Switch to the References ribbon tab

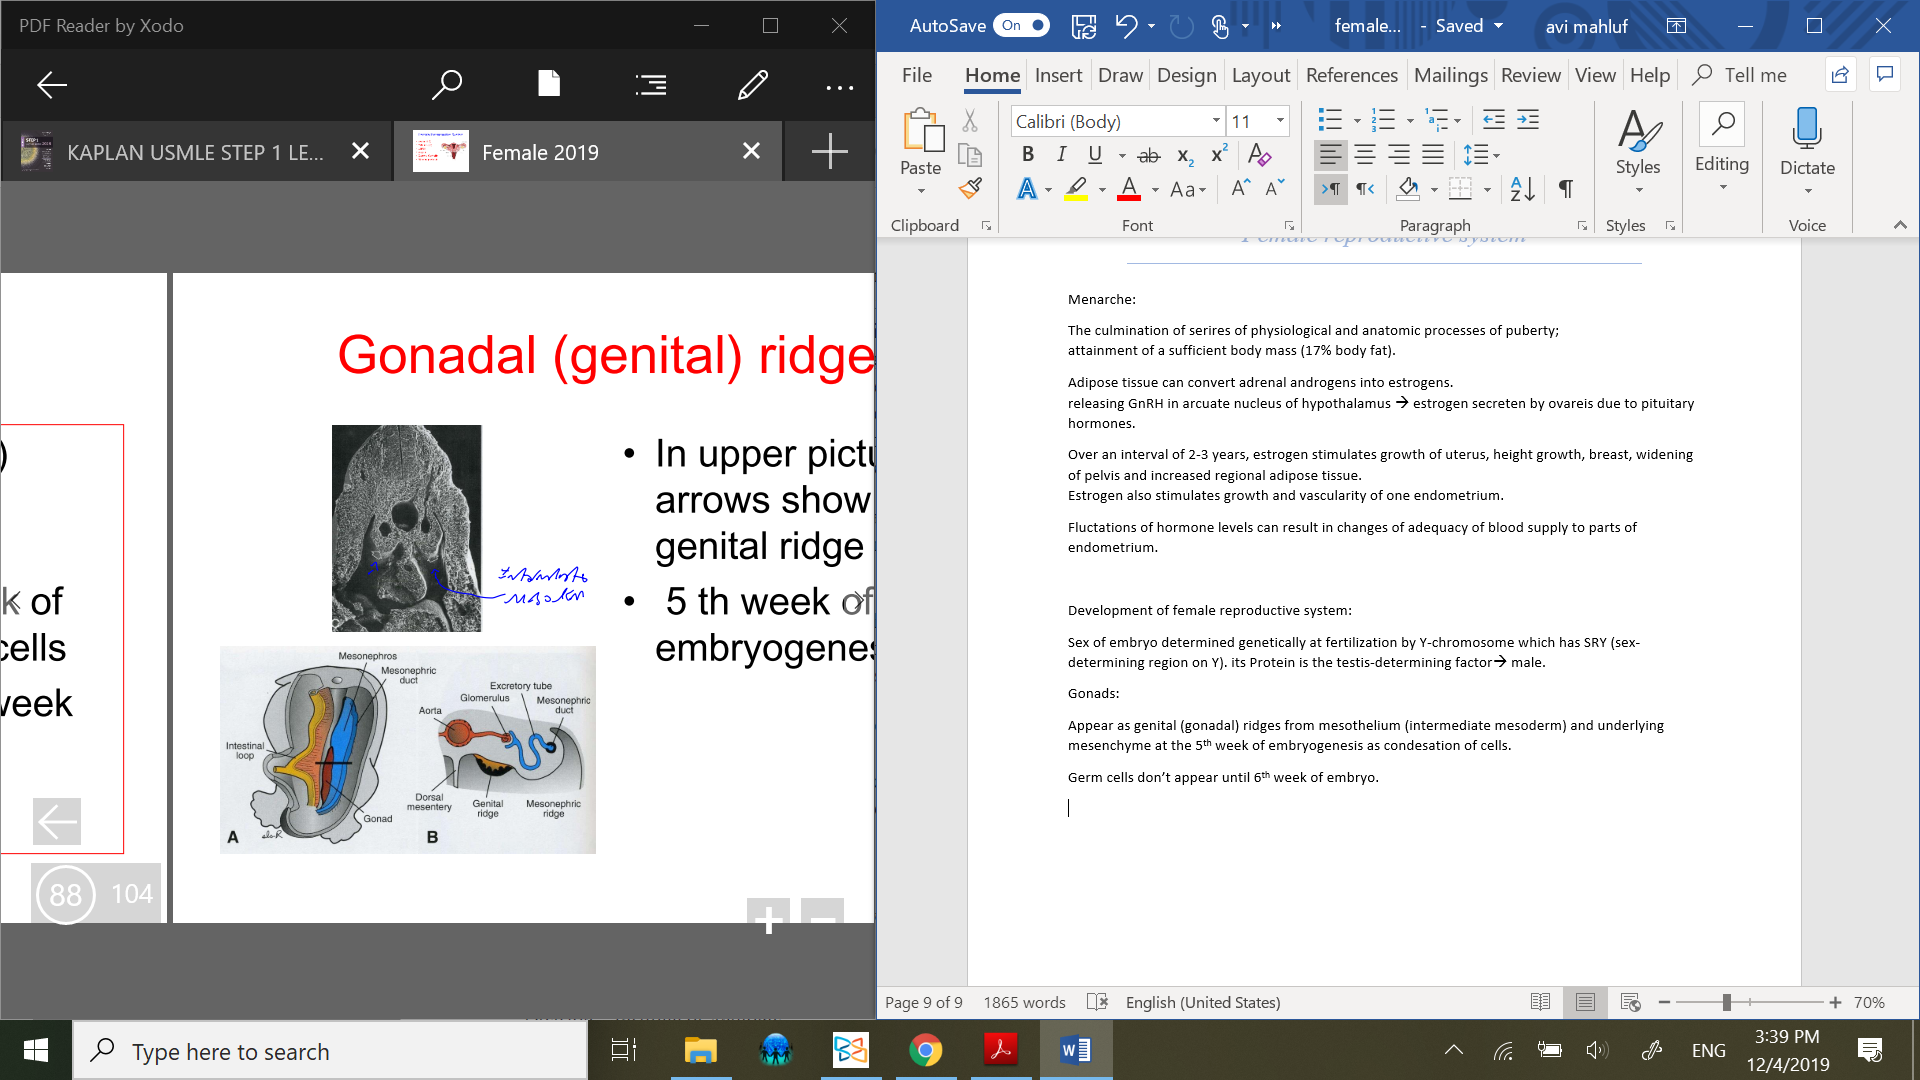pyautogui.click(x=1351, y=75)
